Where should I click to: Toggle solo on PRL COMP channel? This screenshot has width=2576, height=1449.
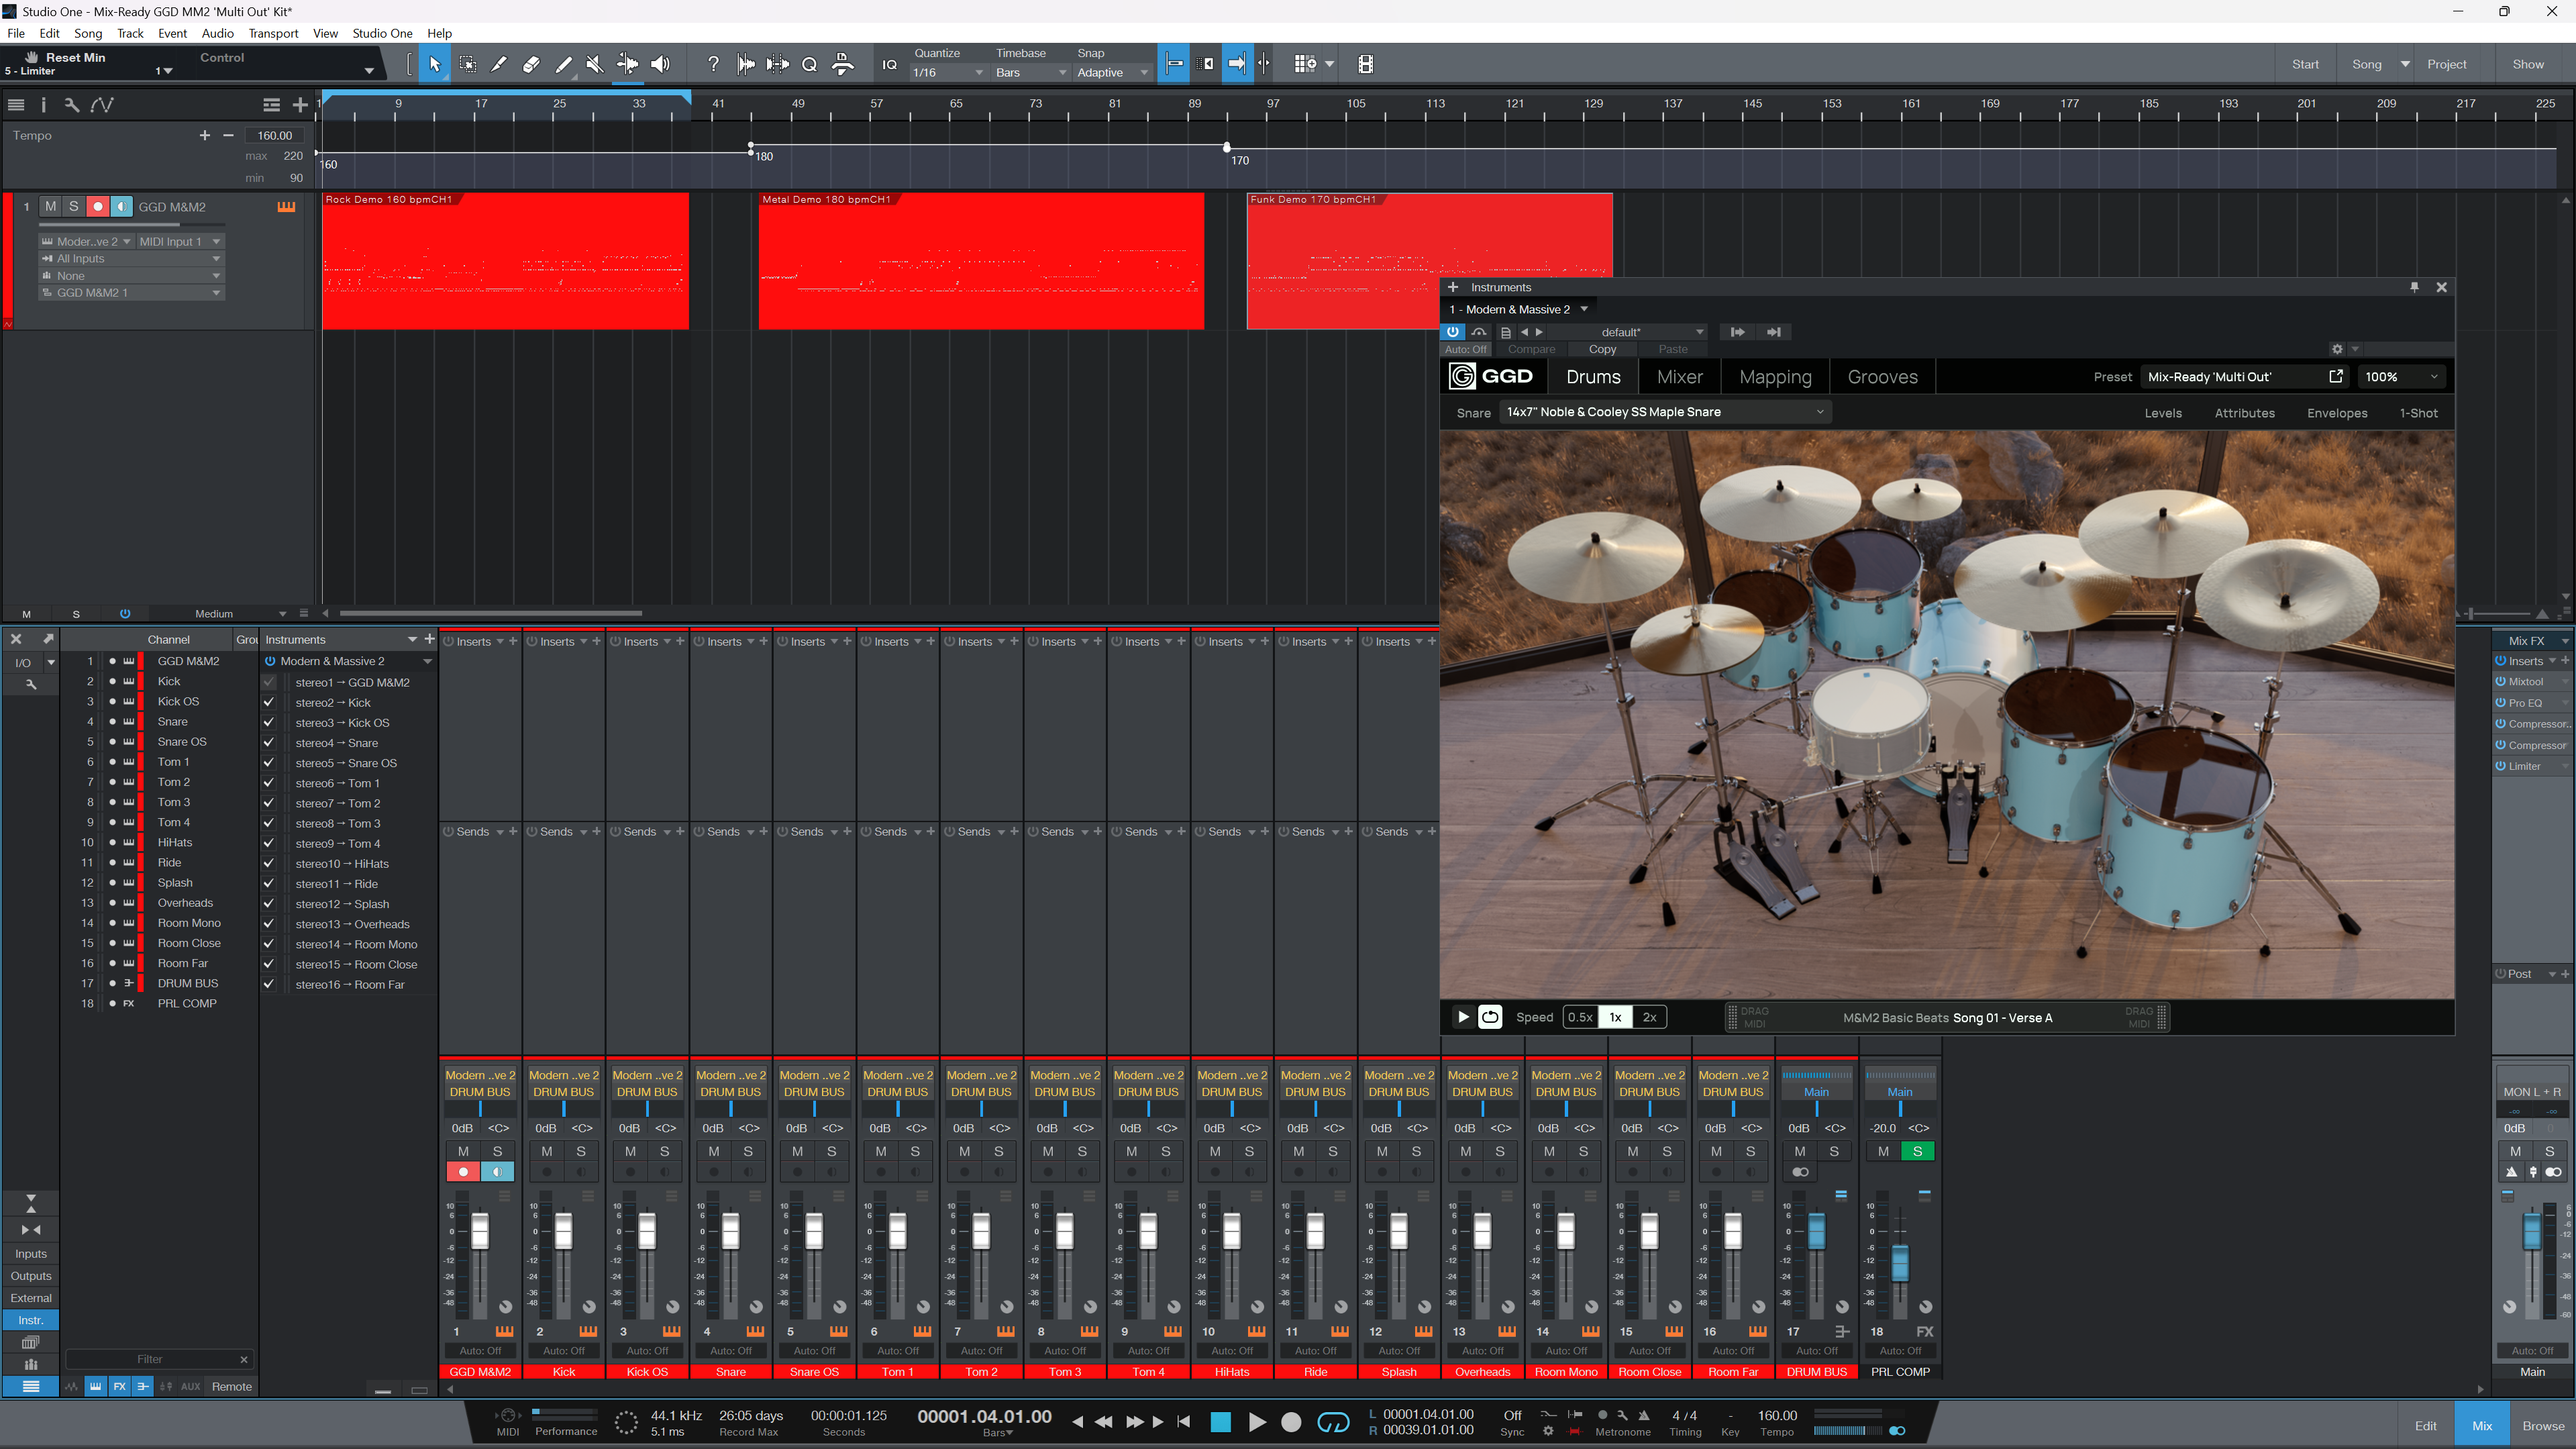click(1917, 1152)
